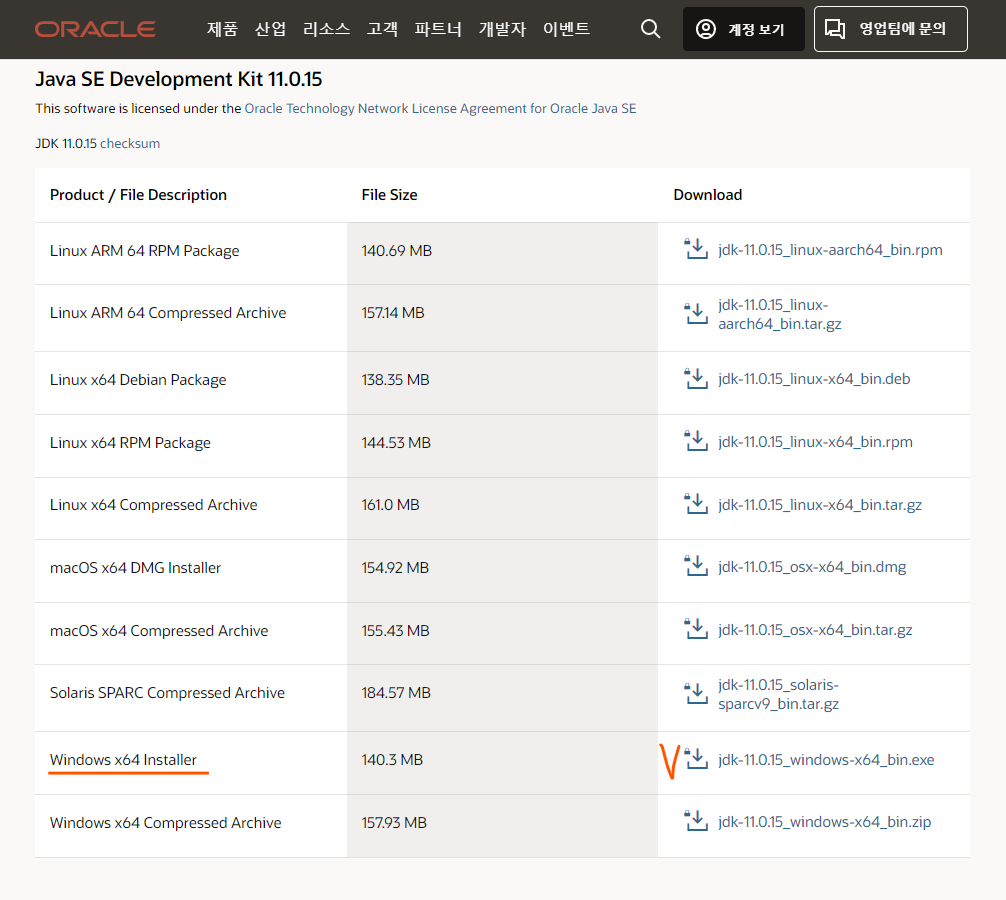Select the 'Linux x64 RPM Package' text
The image size is (1006, 900).
click(x=130, y=443)
